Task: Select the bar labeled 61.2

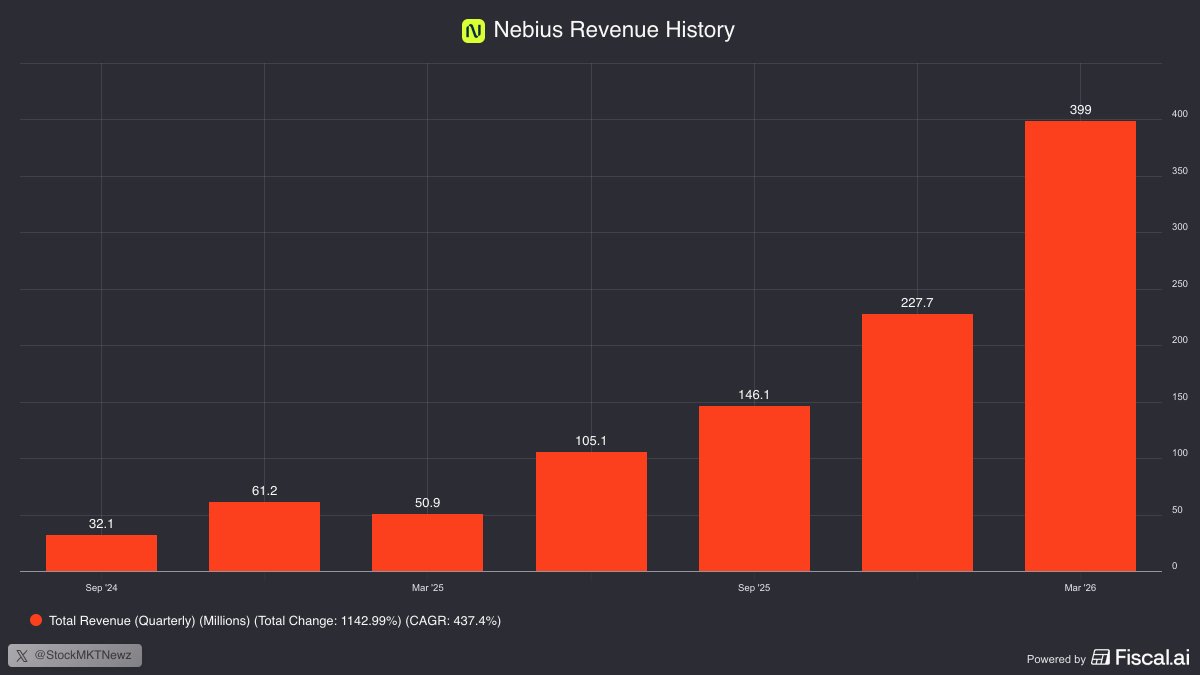Action: (264, 536)
